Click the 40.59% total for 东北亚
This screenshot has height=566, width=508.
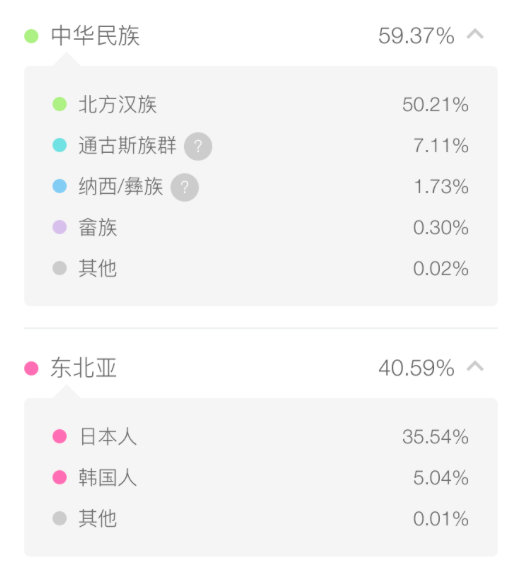point(416,368)
